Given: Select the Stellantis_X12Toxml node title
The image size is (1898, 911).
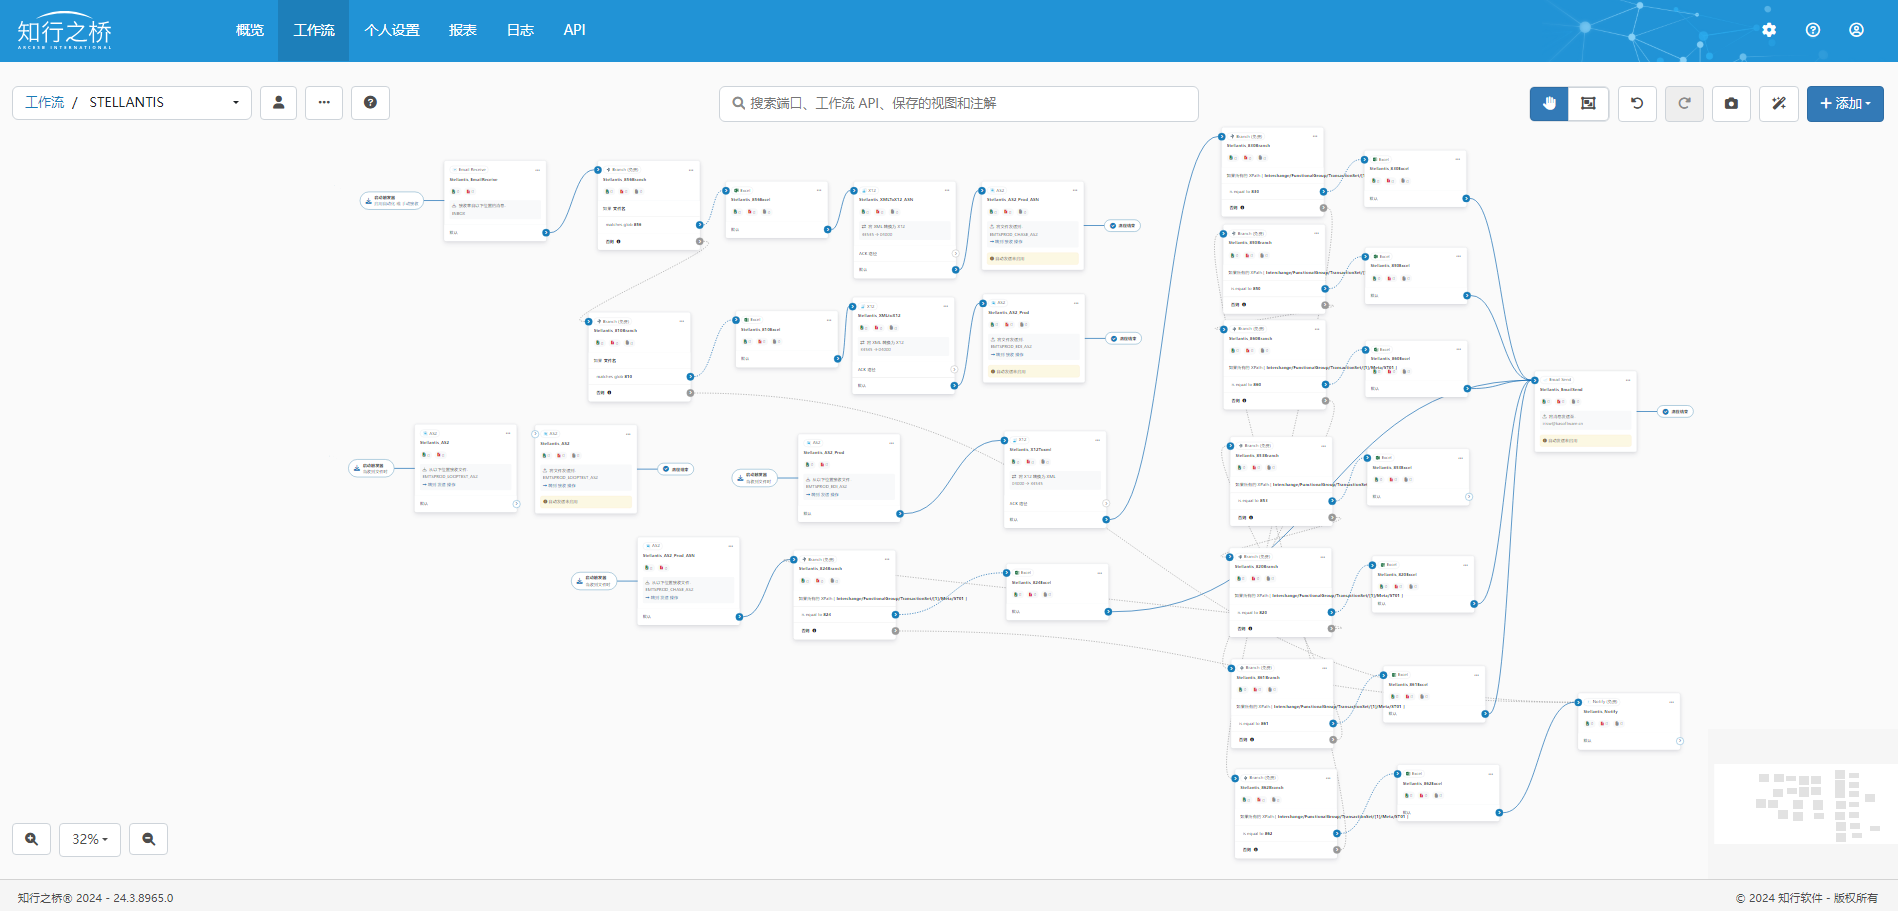Looking at the screenshot, I should pos(1030,450).
